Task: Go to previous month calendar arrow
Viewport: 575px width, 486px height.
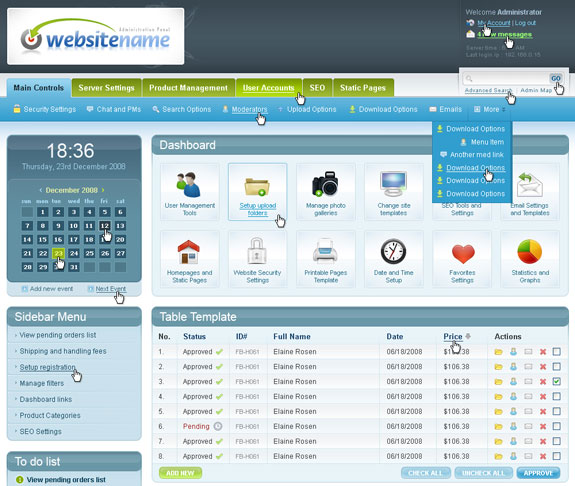Action: 41,190
